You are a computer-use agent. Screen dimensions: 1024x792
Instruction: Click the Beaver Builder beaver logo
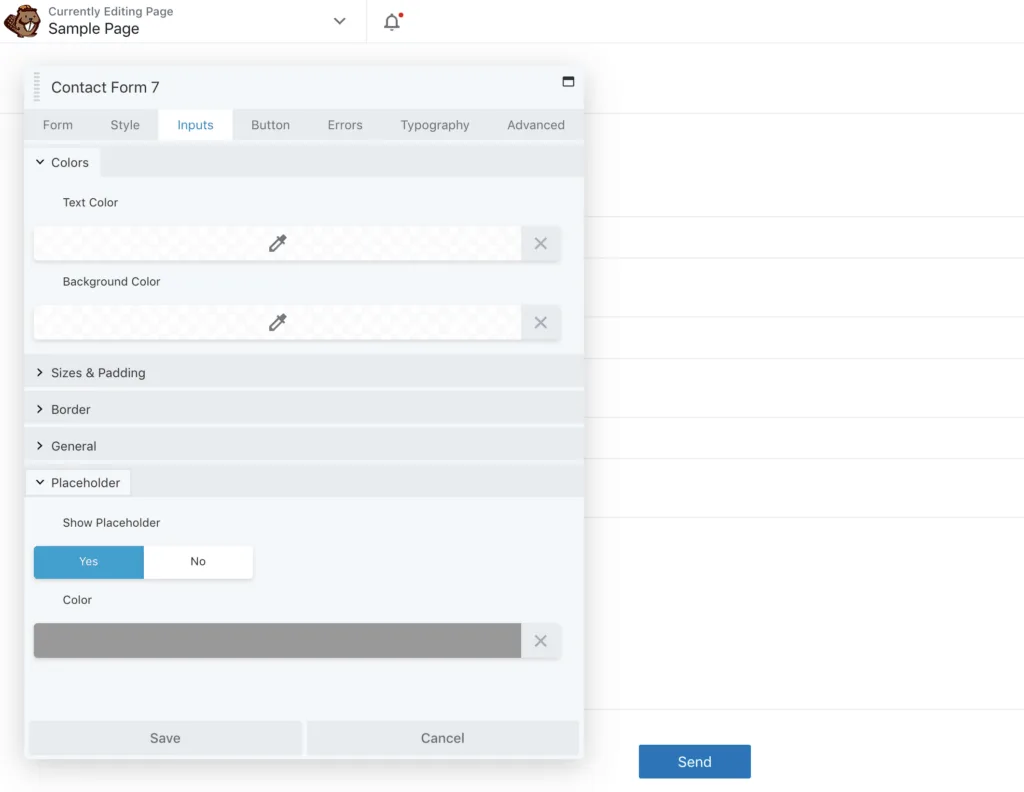pos(22,21)
